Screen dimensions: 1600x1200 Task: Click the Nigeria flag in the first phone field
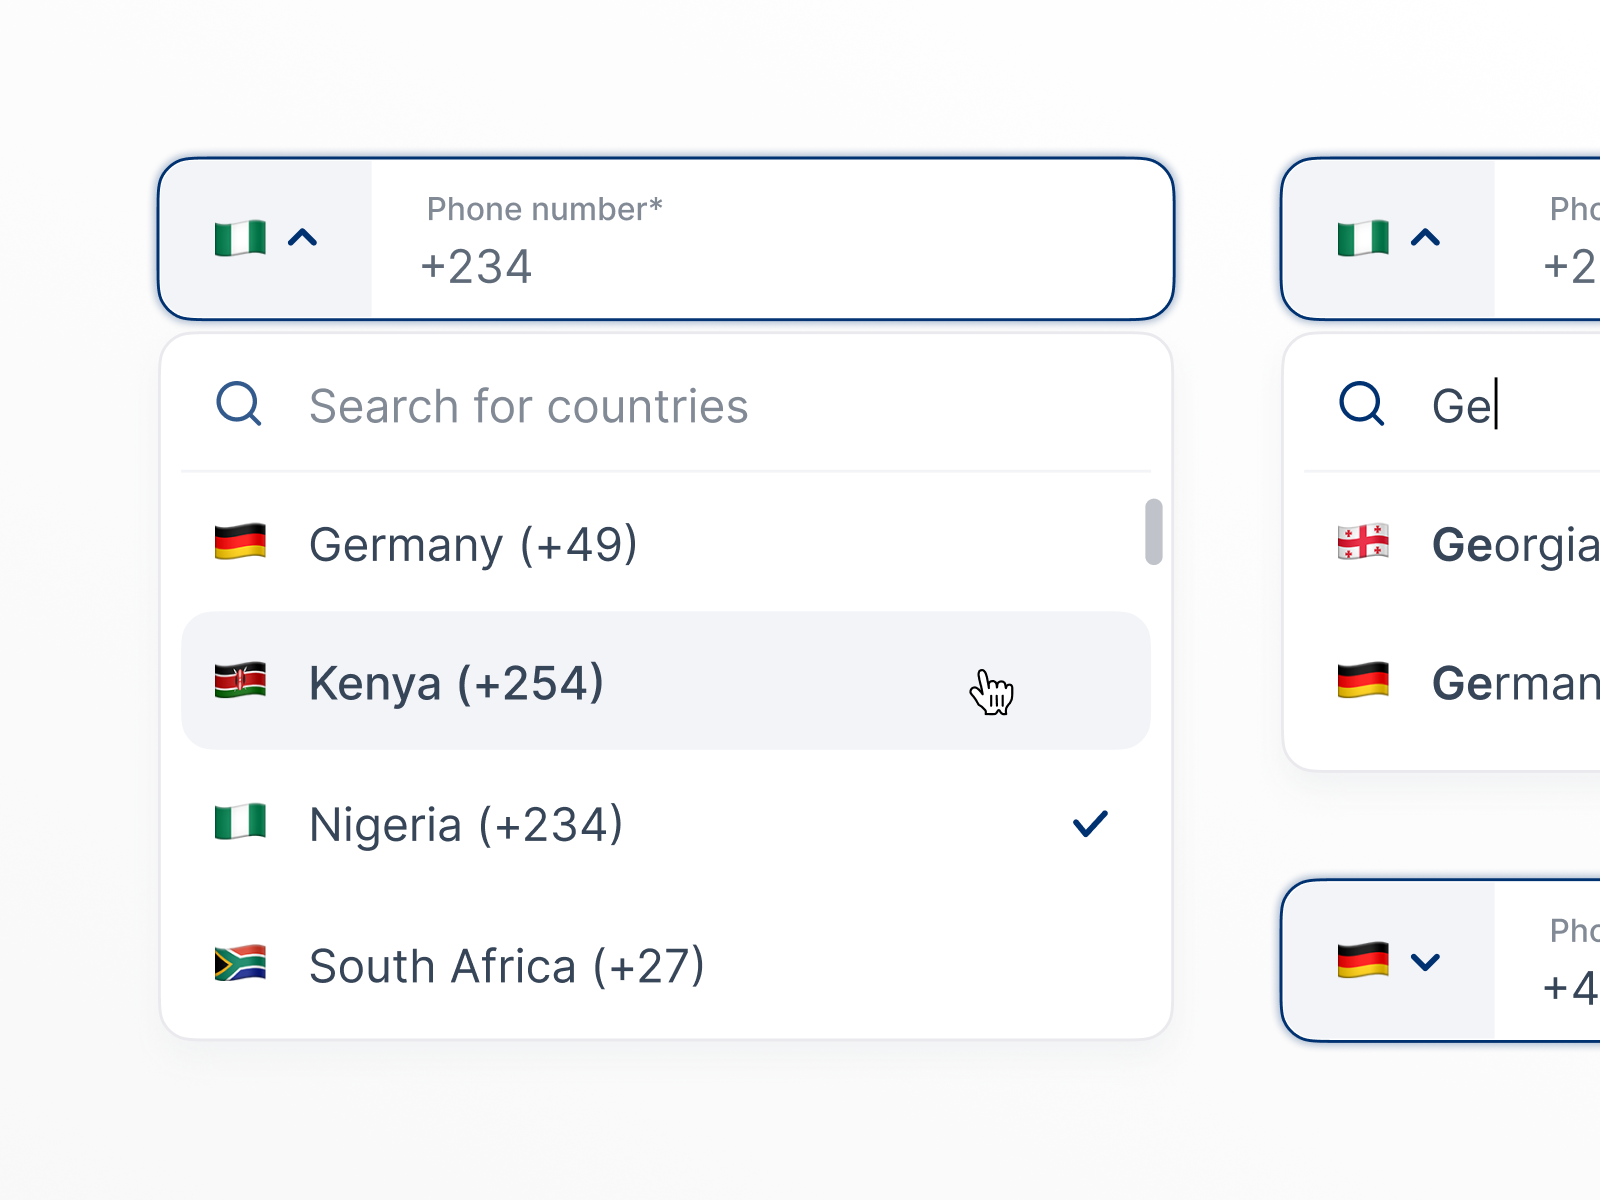[x=240, y=238]
